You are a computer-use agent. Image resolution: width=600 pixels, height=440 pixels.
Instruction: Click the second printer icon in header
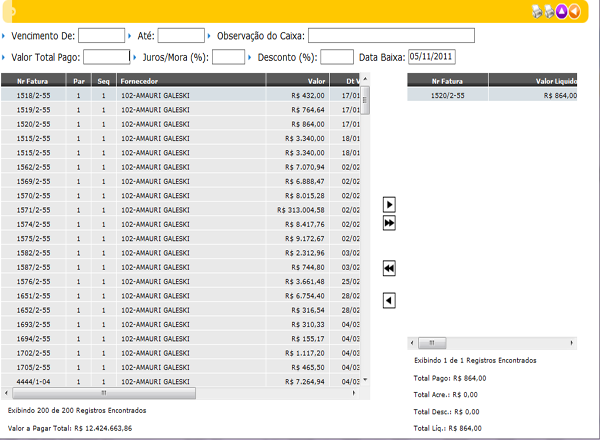pyautogui.click(x=549, y=11)
